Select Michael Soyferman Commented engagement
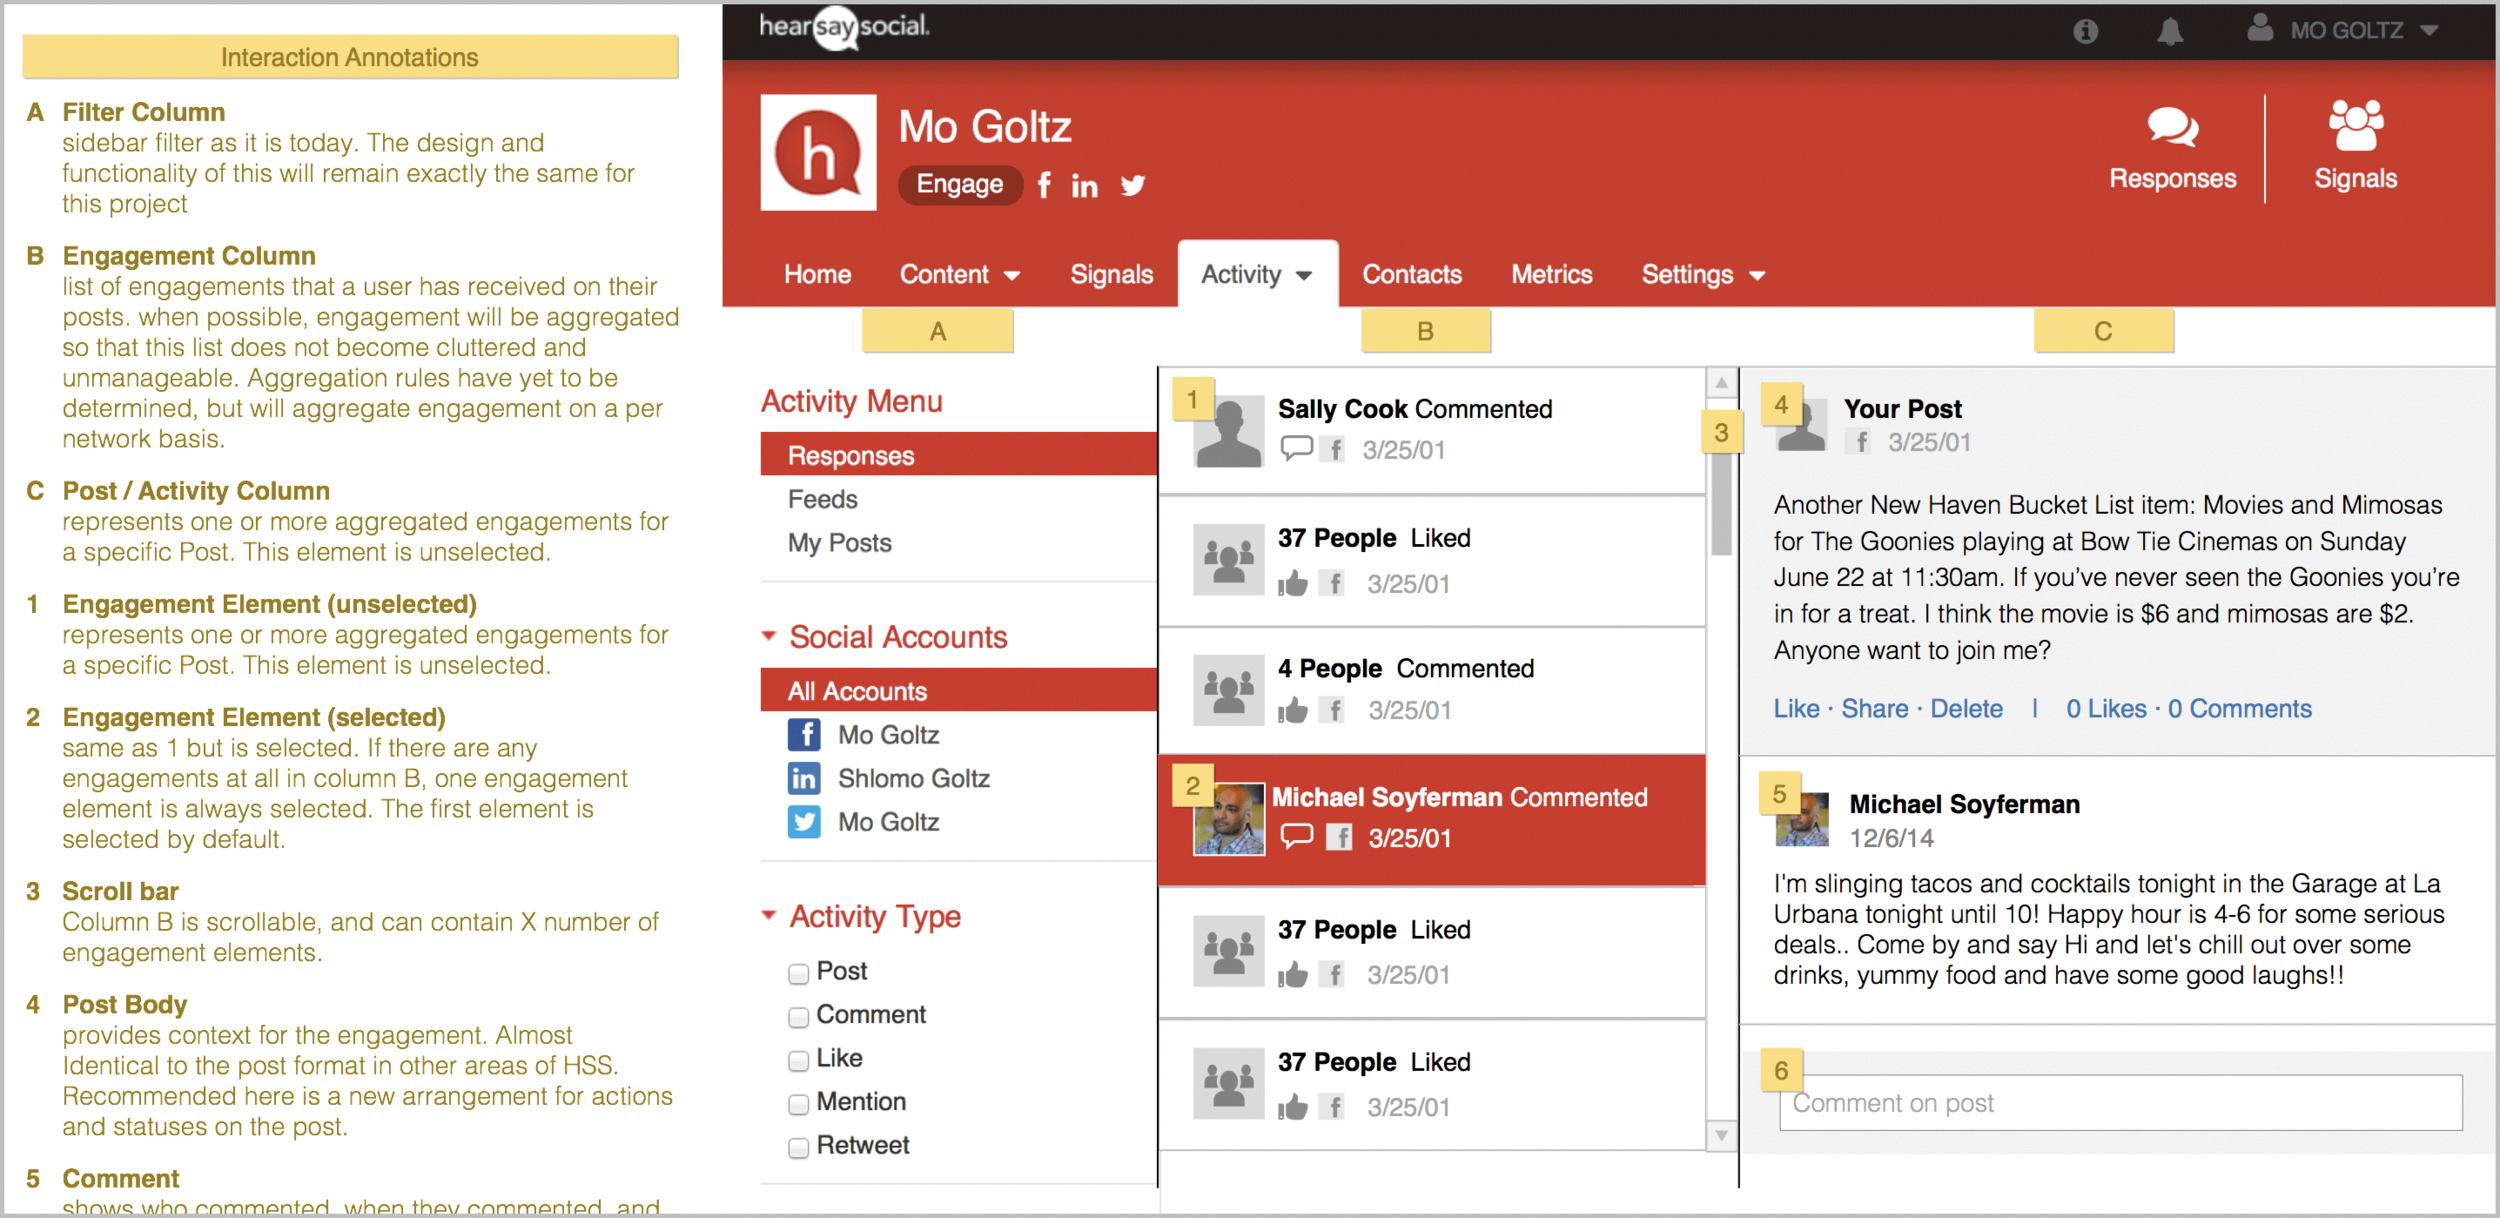 coord(1432,820)
